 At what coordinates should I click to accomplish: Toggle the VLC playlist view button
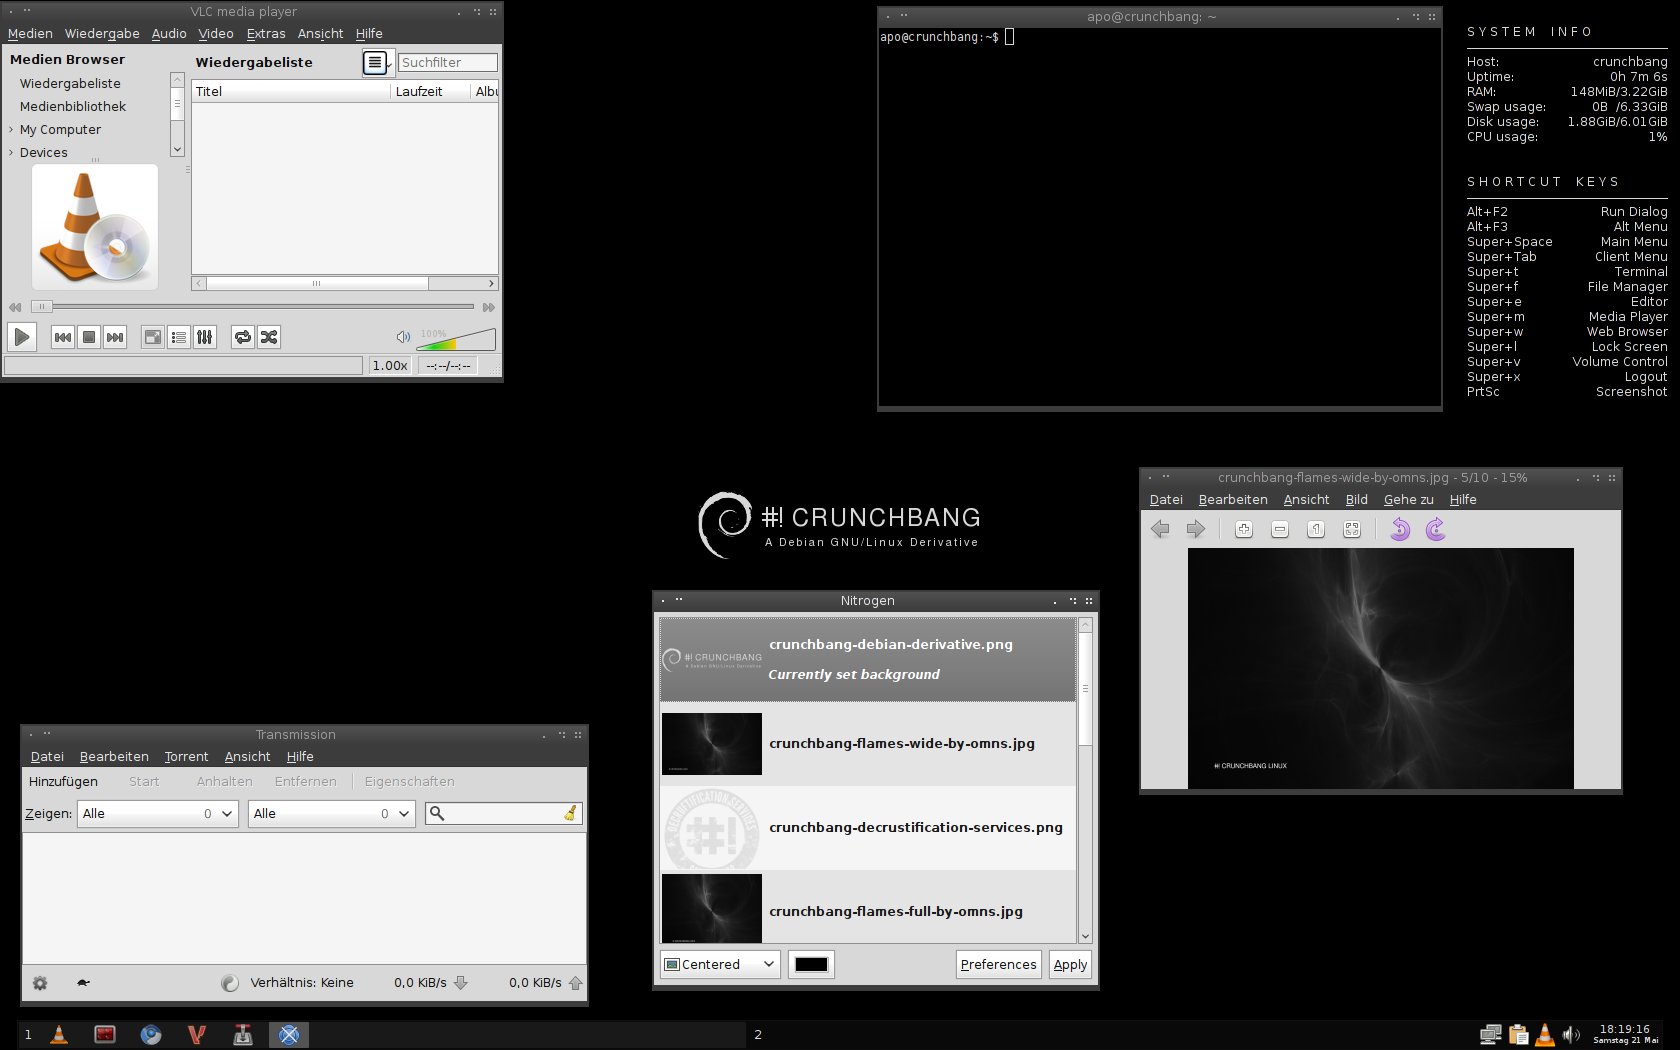tap(179, 337)
